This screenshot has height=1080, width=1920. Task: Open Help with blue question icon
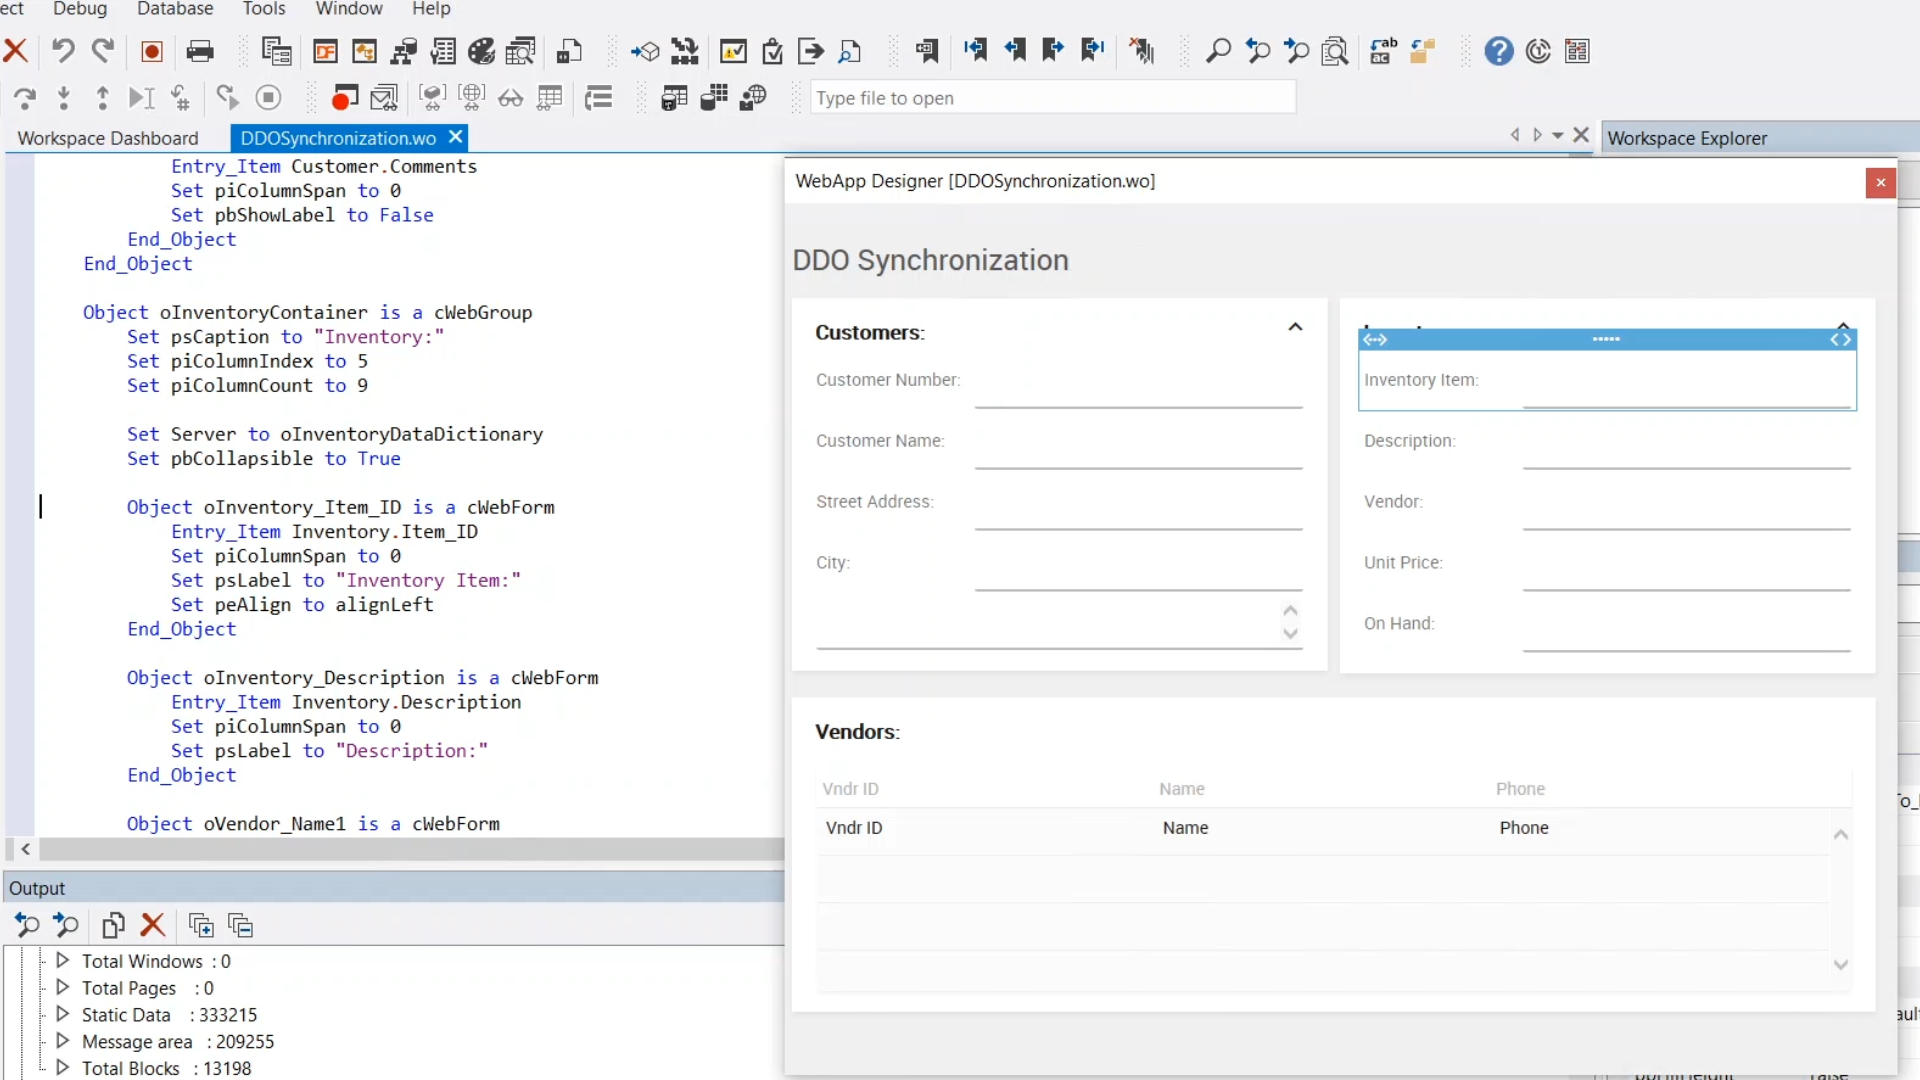point(1498,51)
